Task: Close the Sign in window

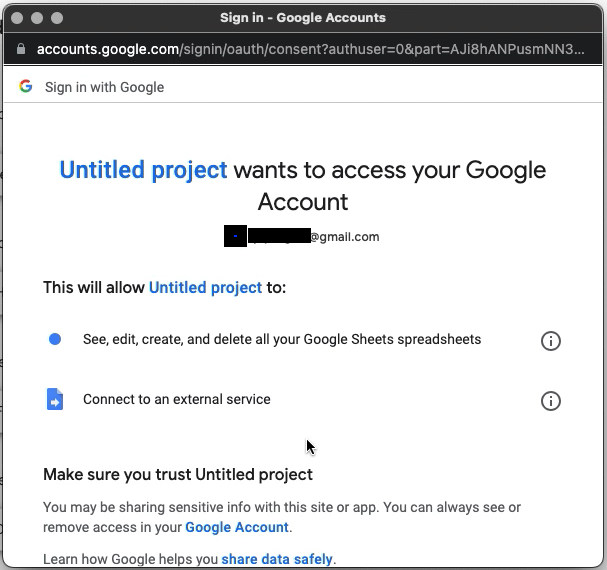Action: [x=19, y=18]
